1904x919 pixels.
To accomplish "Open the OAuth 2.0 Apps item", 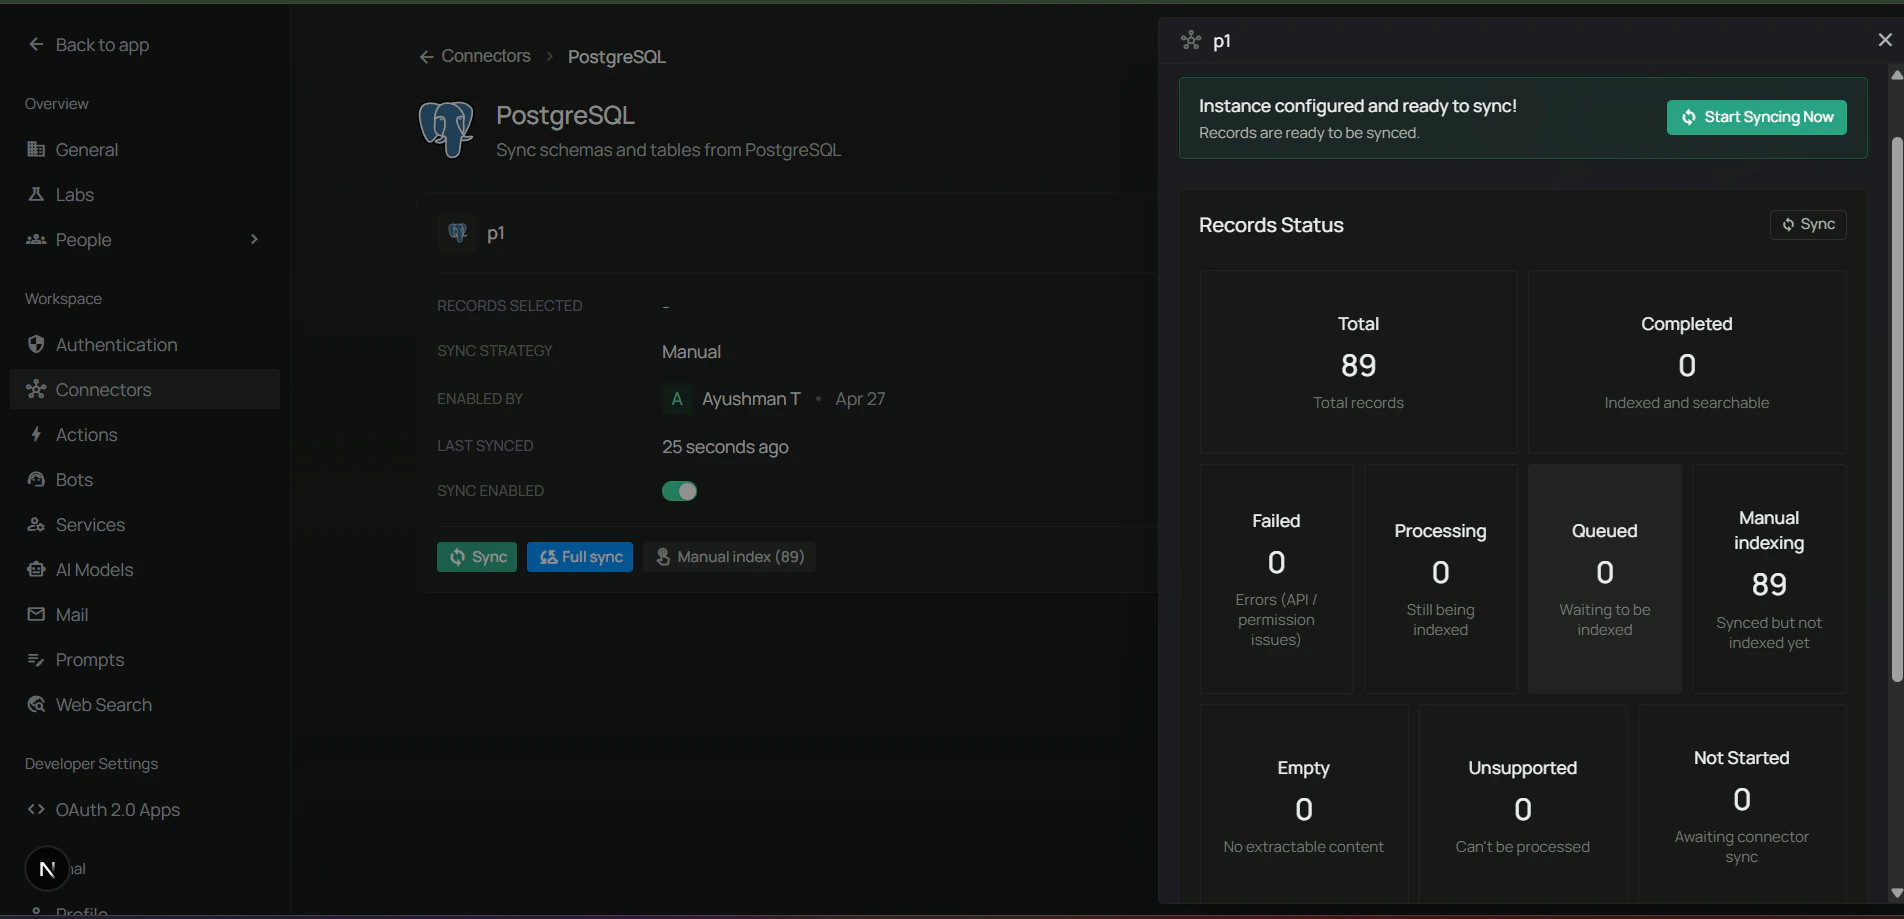I will pyautogui.click(x=145, y=809).
